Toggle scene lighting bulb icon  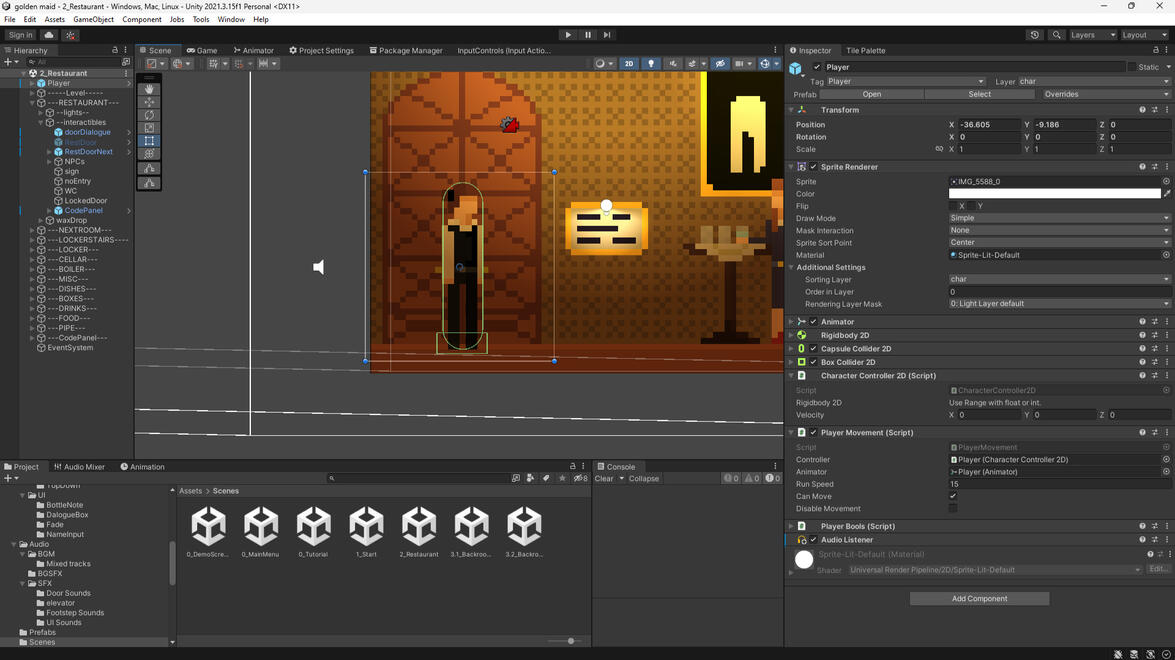(651, 64)
